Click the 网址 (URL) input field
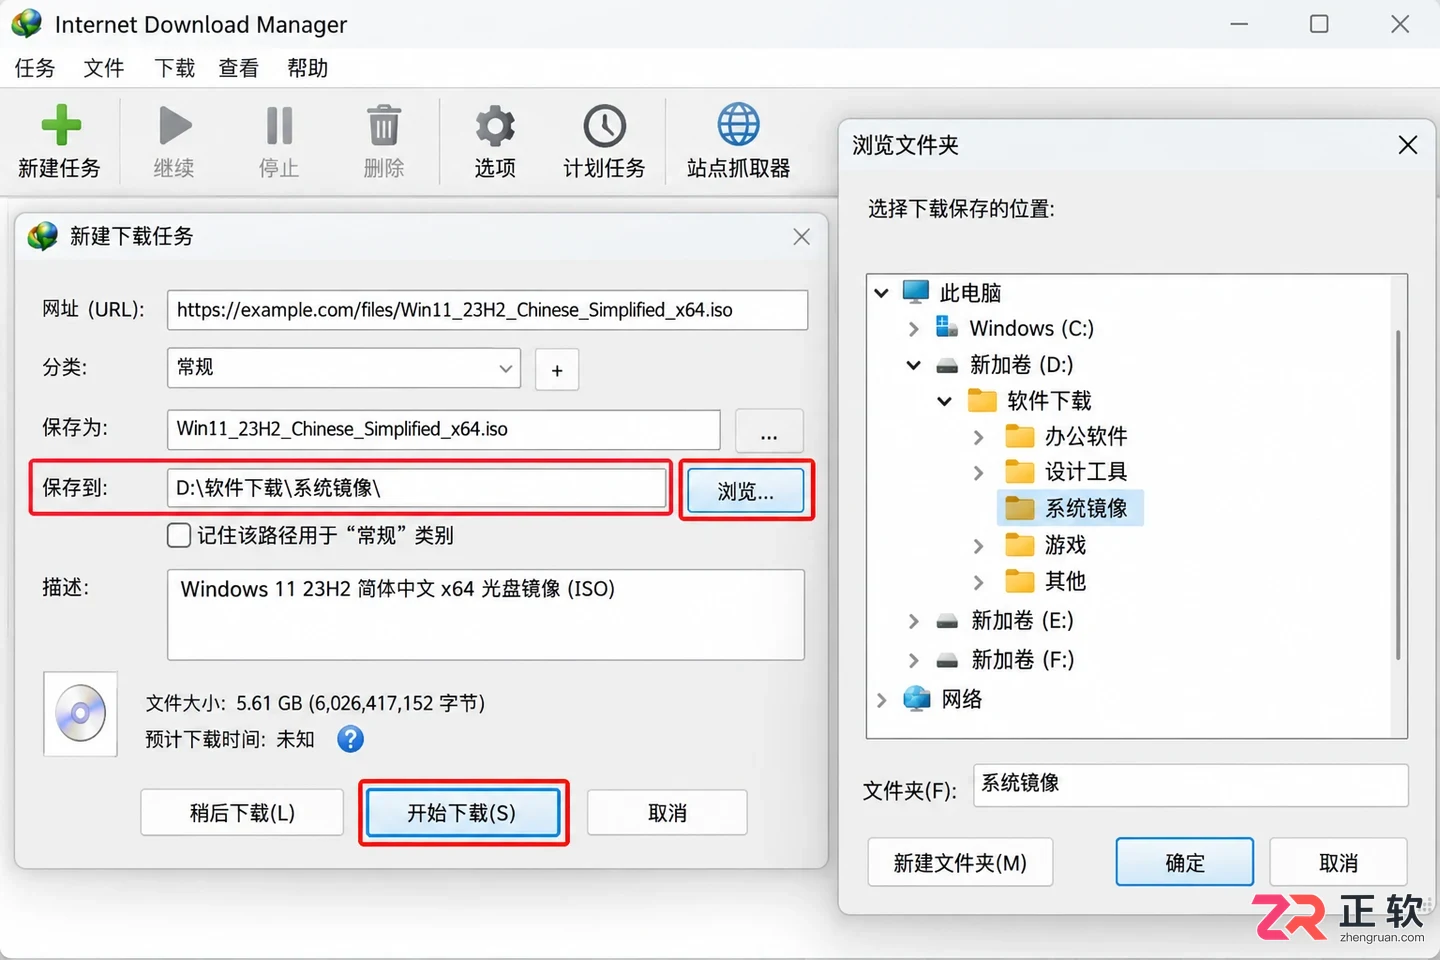The width and height of the screenshot is (1440, 960). click(487, 310)
